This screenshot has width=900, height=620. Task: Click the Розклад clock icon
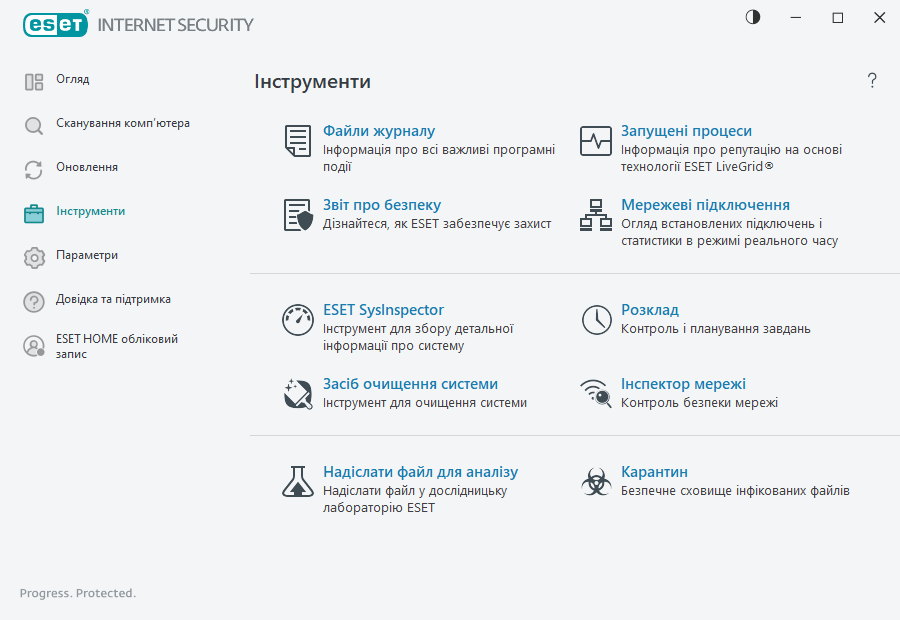coord(596,320)
